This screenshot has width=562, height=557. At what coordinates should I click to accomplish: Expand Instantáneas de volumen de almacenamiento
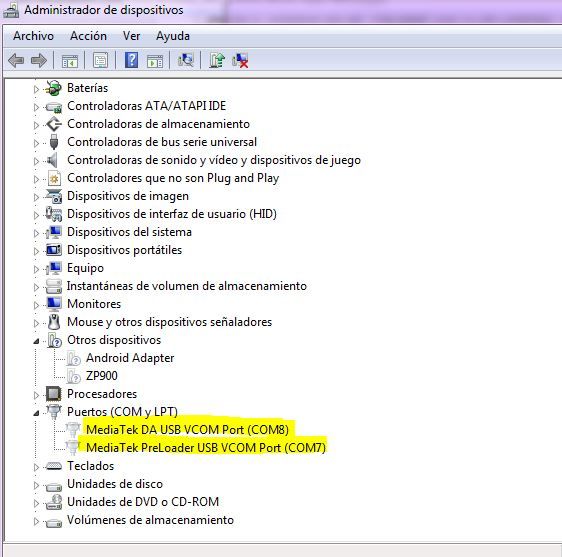(x=36, y=287)
